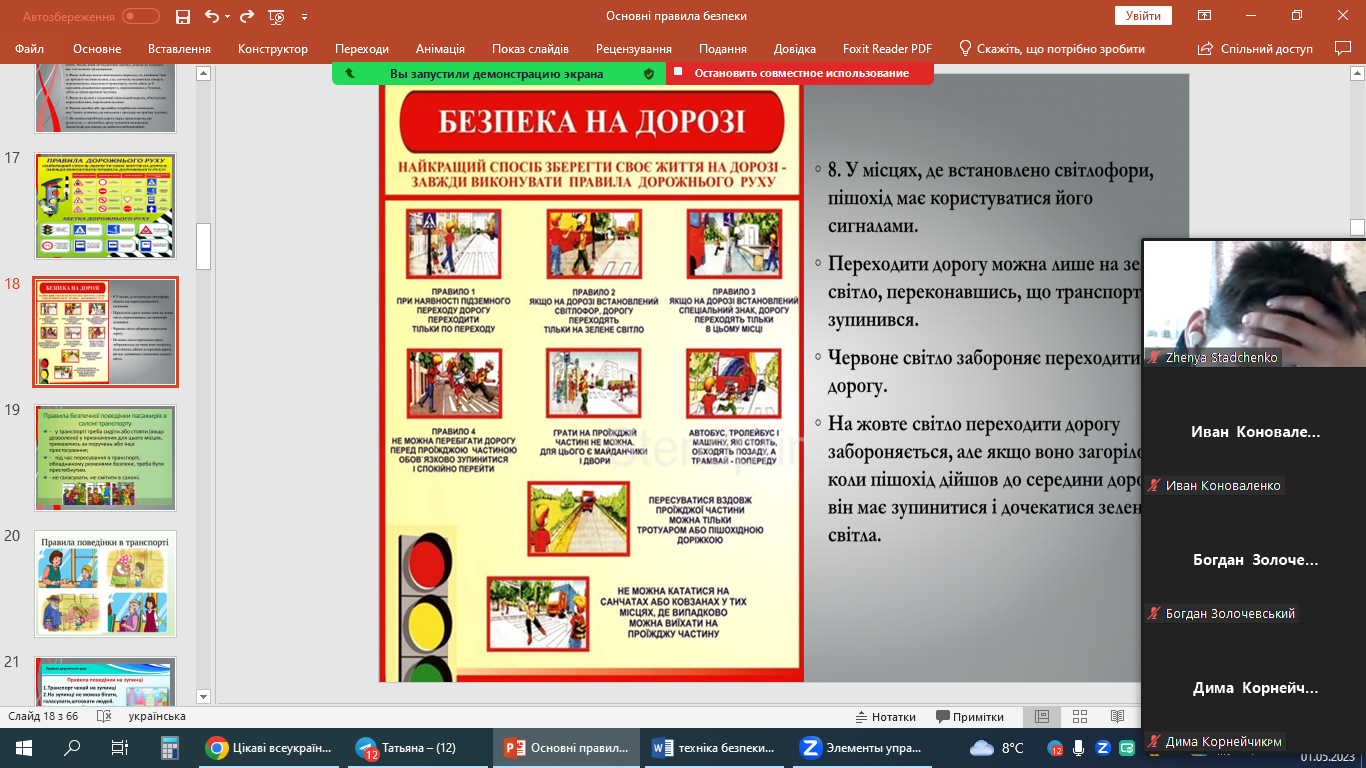Toggle the Нотатки notes pane
The width and height of the screenshot is (1366, 768).
[886, 716]
